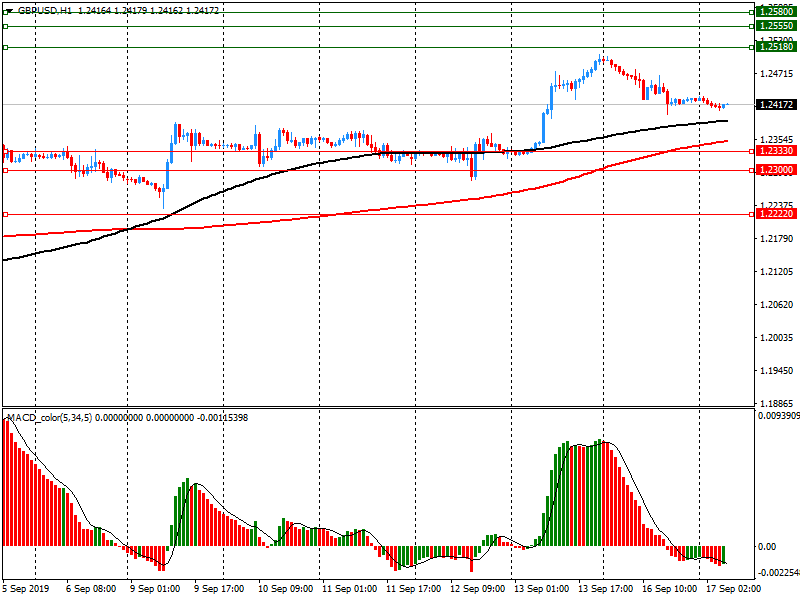Screen dimensions: 800x600
Task: Click the current price label 1.24172
Action: 776,105
